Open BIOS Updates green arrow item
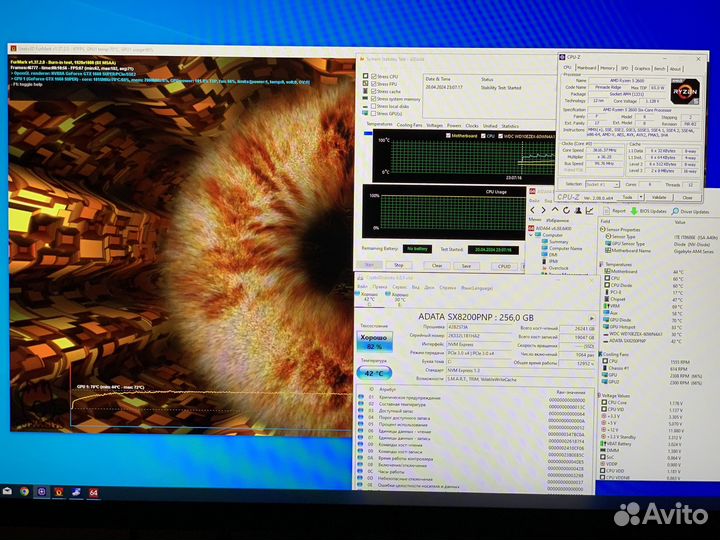The height and width of the screenshot is (540, 720). (648, 211)
